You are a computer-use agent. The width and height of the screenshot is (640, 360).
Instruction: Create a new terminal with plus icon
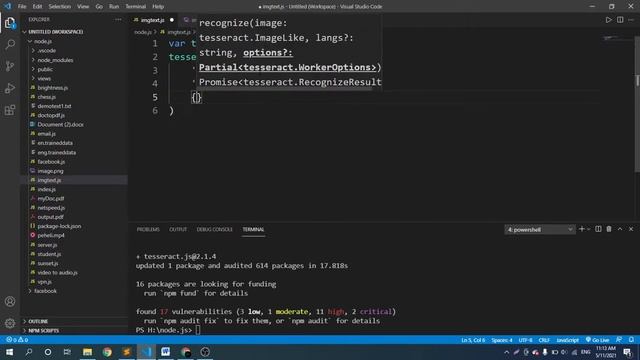coord(582,229)
